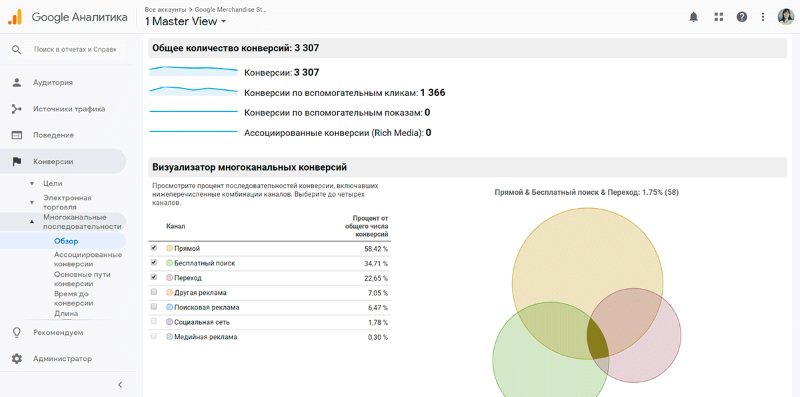Click the Рекомендуем lightbulb icon
800x397 pixels.
pyautogui.click(x=17, y=332)
